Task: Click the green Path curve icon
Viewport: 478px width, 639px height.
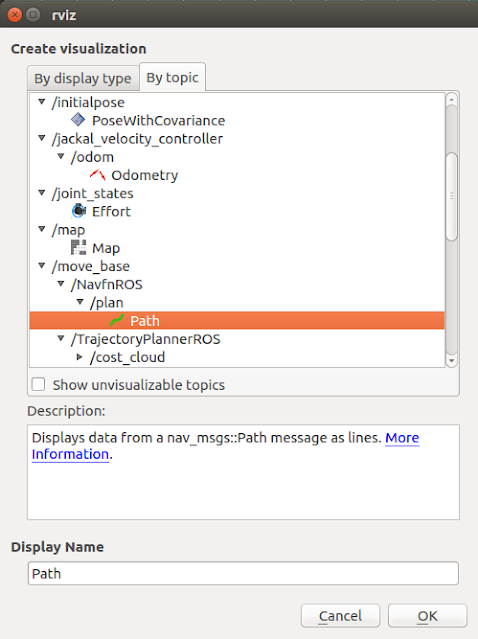Action: pyautogui.click(x=117, y=320)
